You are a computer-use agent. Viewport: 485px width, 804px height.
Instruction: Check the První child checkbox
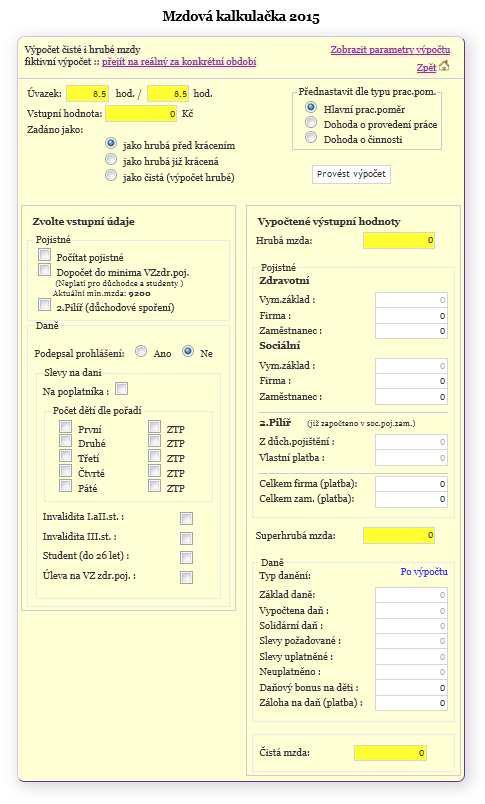point(66,427)
